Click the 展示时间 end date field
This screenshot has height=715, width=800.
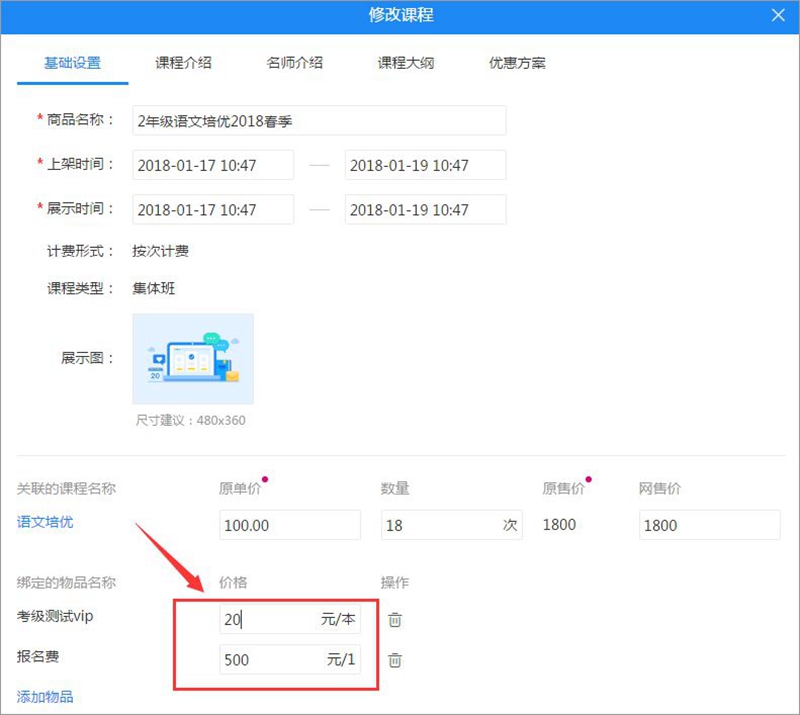coord(425,210)
